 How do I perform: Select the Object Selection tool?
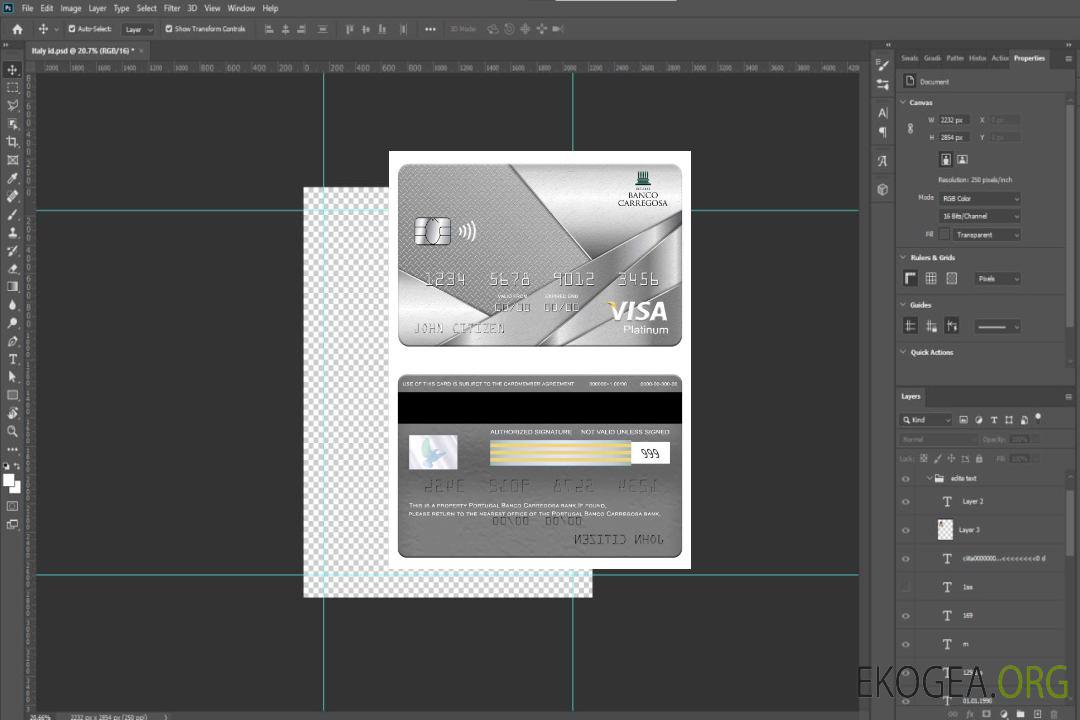tap(12, 124)
